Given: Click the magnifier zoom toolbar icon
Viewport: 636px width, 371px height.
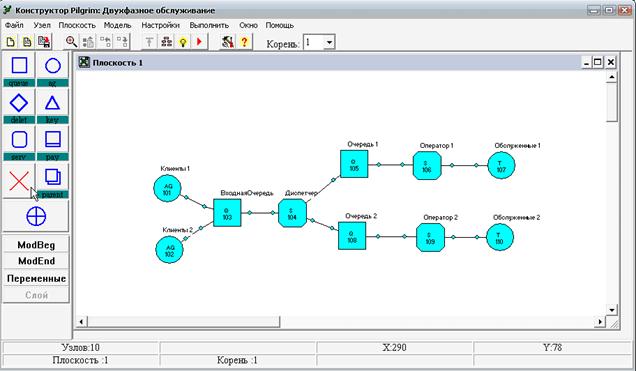Looking at the screenshot, I should (x=71, y=42).
